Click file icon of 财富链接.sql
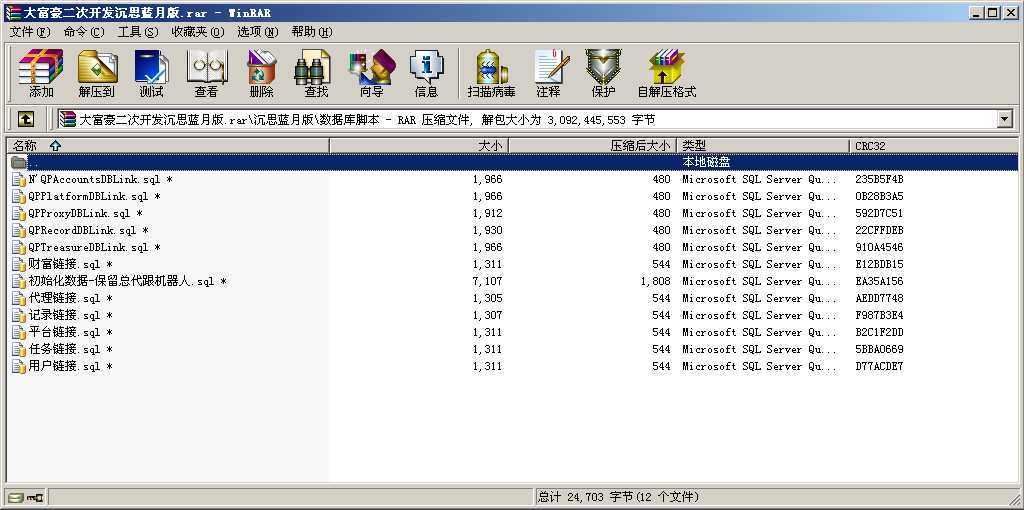Viewport: 1024px width, 510px height. pyautogui.click(x=19, y=264)
